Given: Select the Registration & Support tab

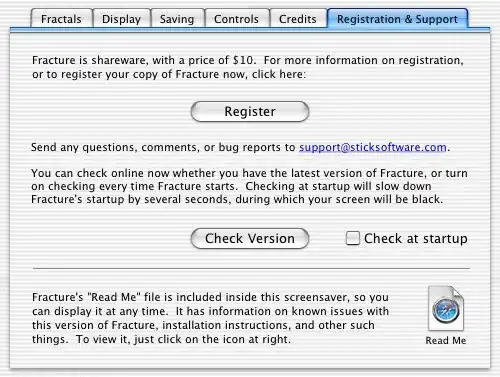Looking at the screenshot, I should pos(397,19).
